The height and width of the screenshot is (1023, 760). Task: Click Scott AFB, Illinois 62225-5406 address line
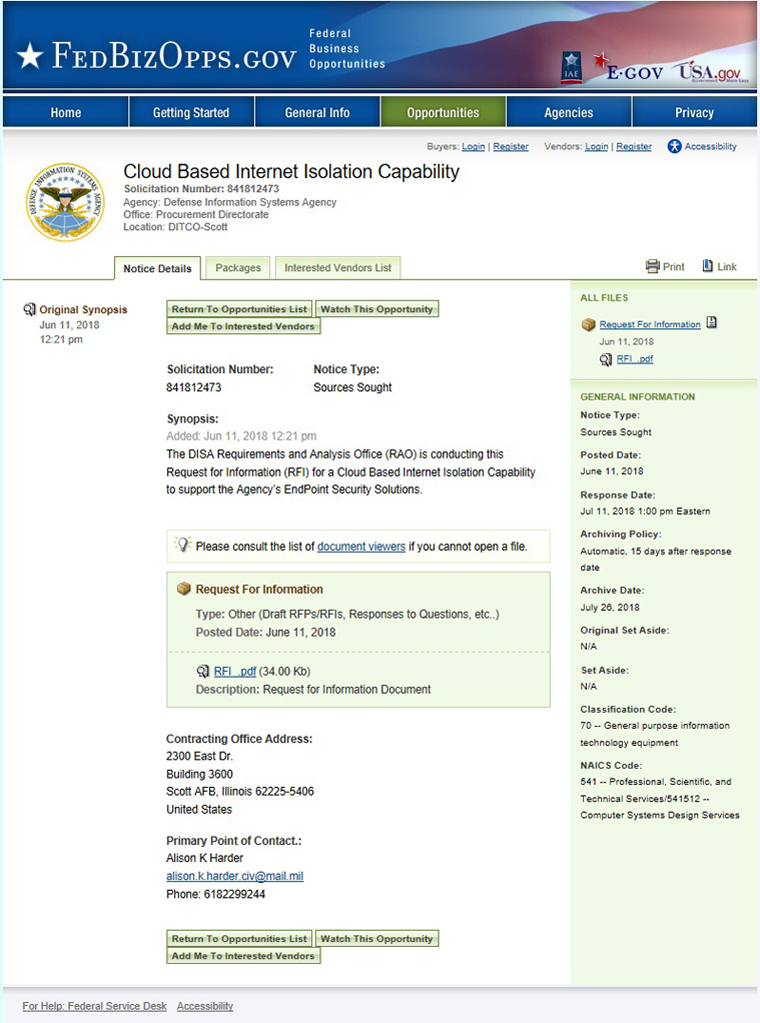click(240, 791)
